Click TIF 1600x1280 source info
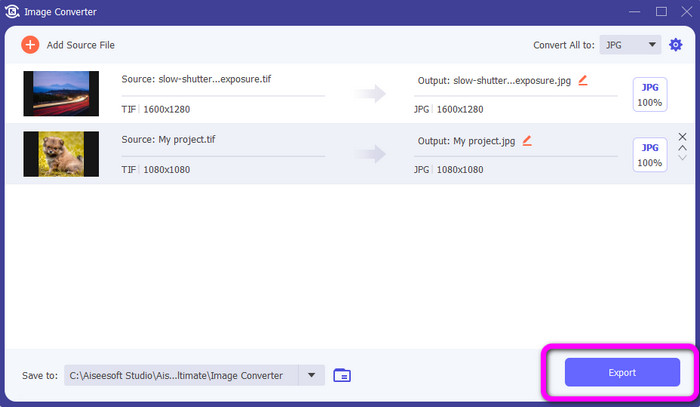Screen dimensions: 700x407 pos(155,109)
